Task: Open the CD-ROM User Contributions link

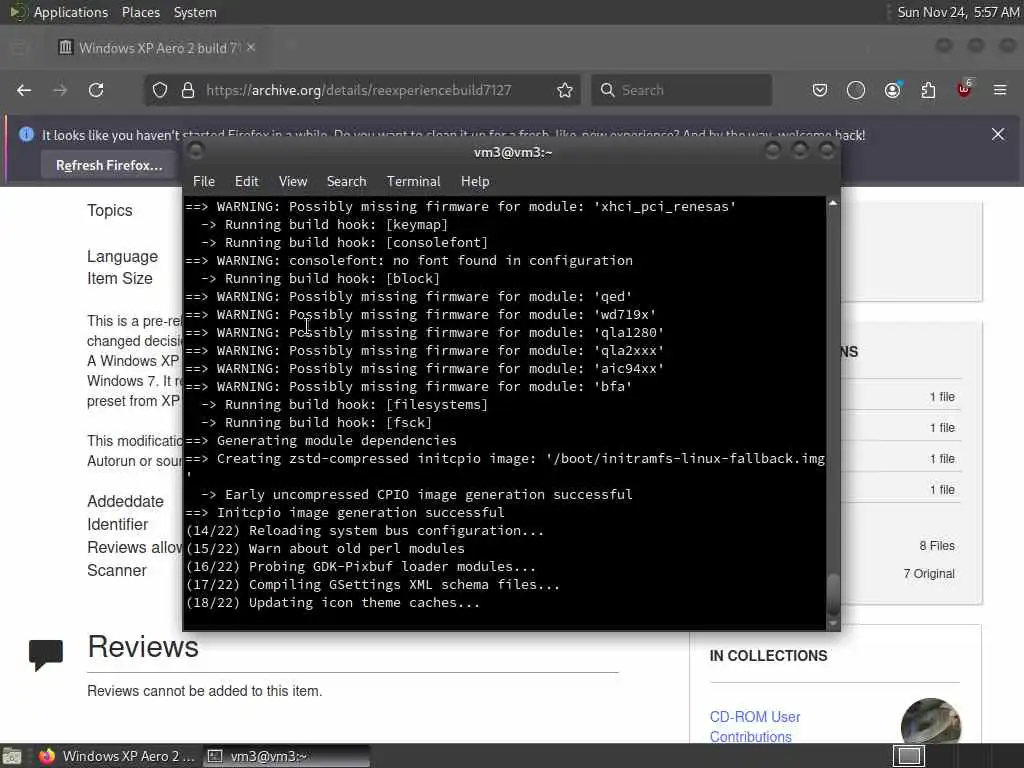Action: pos(755,726)
